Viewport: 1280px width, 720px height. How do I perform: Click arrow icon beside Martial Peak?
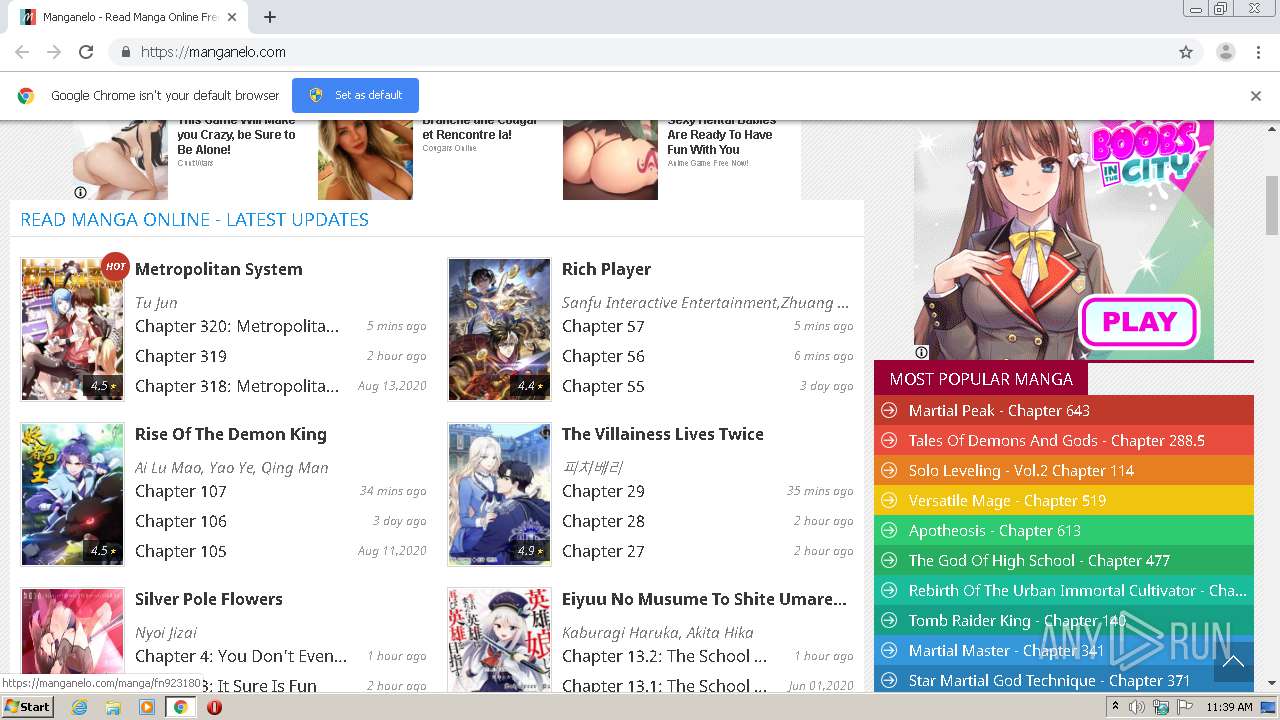888,411
